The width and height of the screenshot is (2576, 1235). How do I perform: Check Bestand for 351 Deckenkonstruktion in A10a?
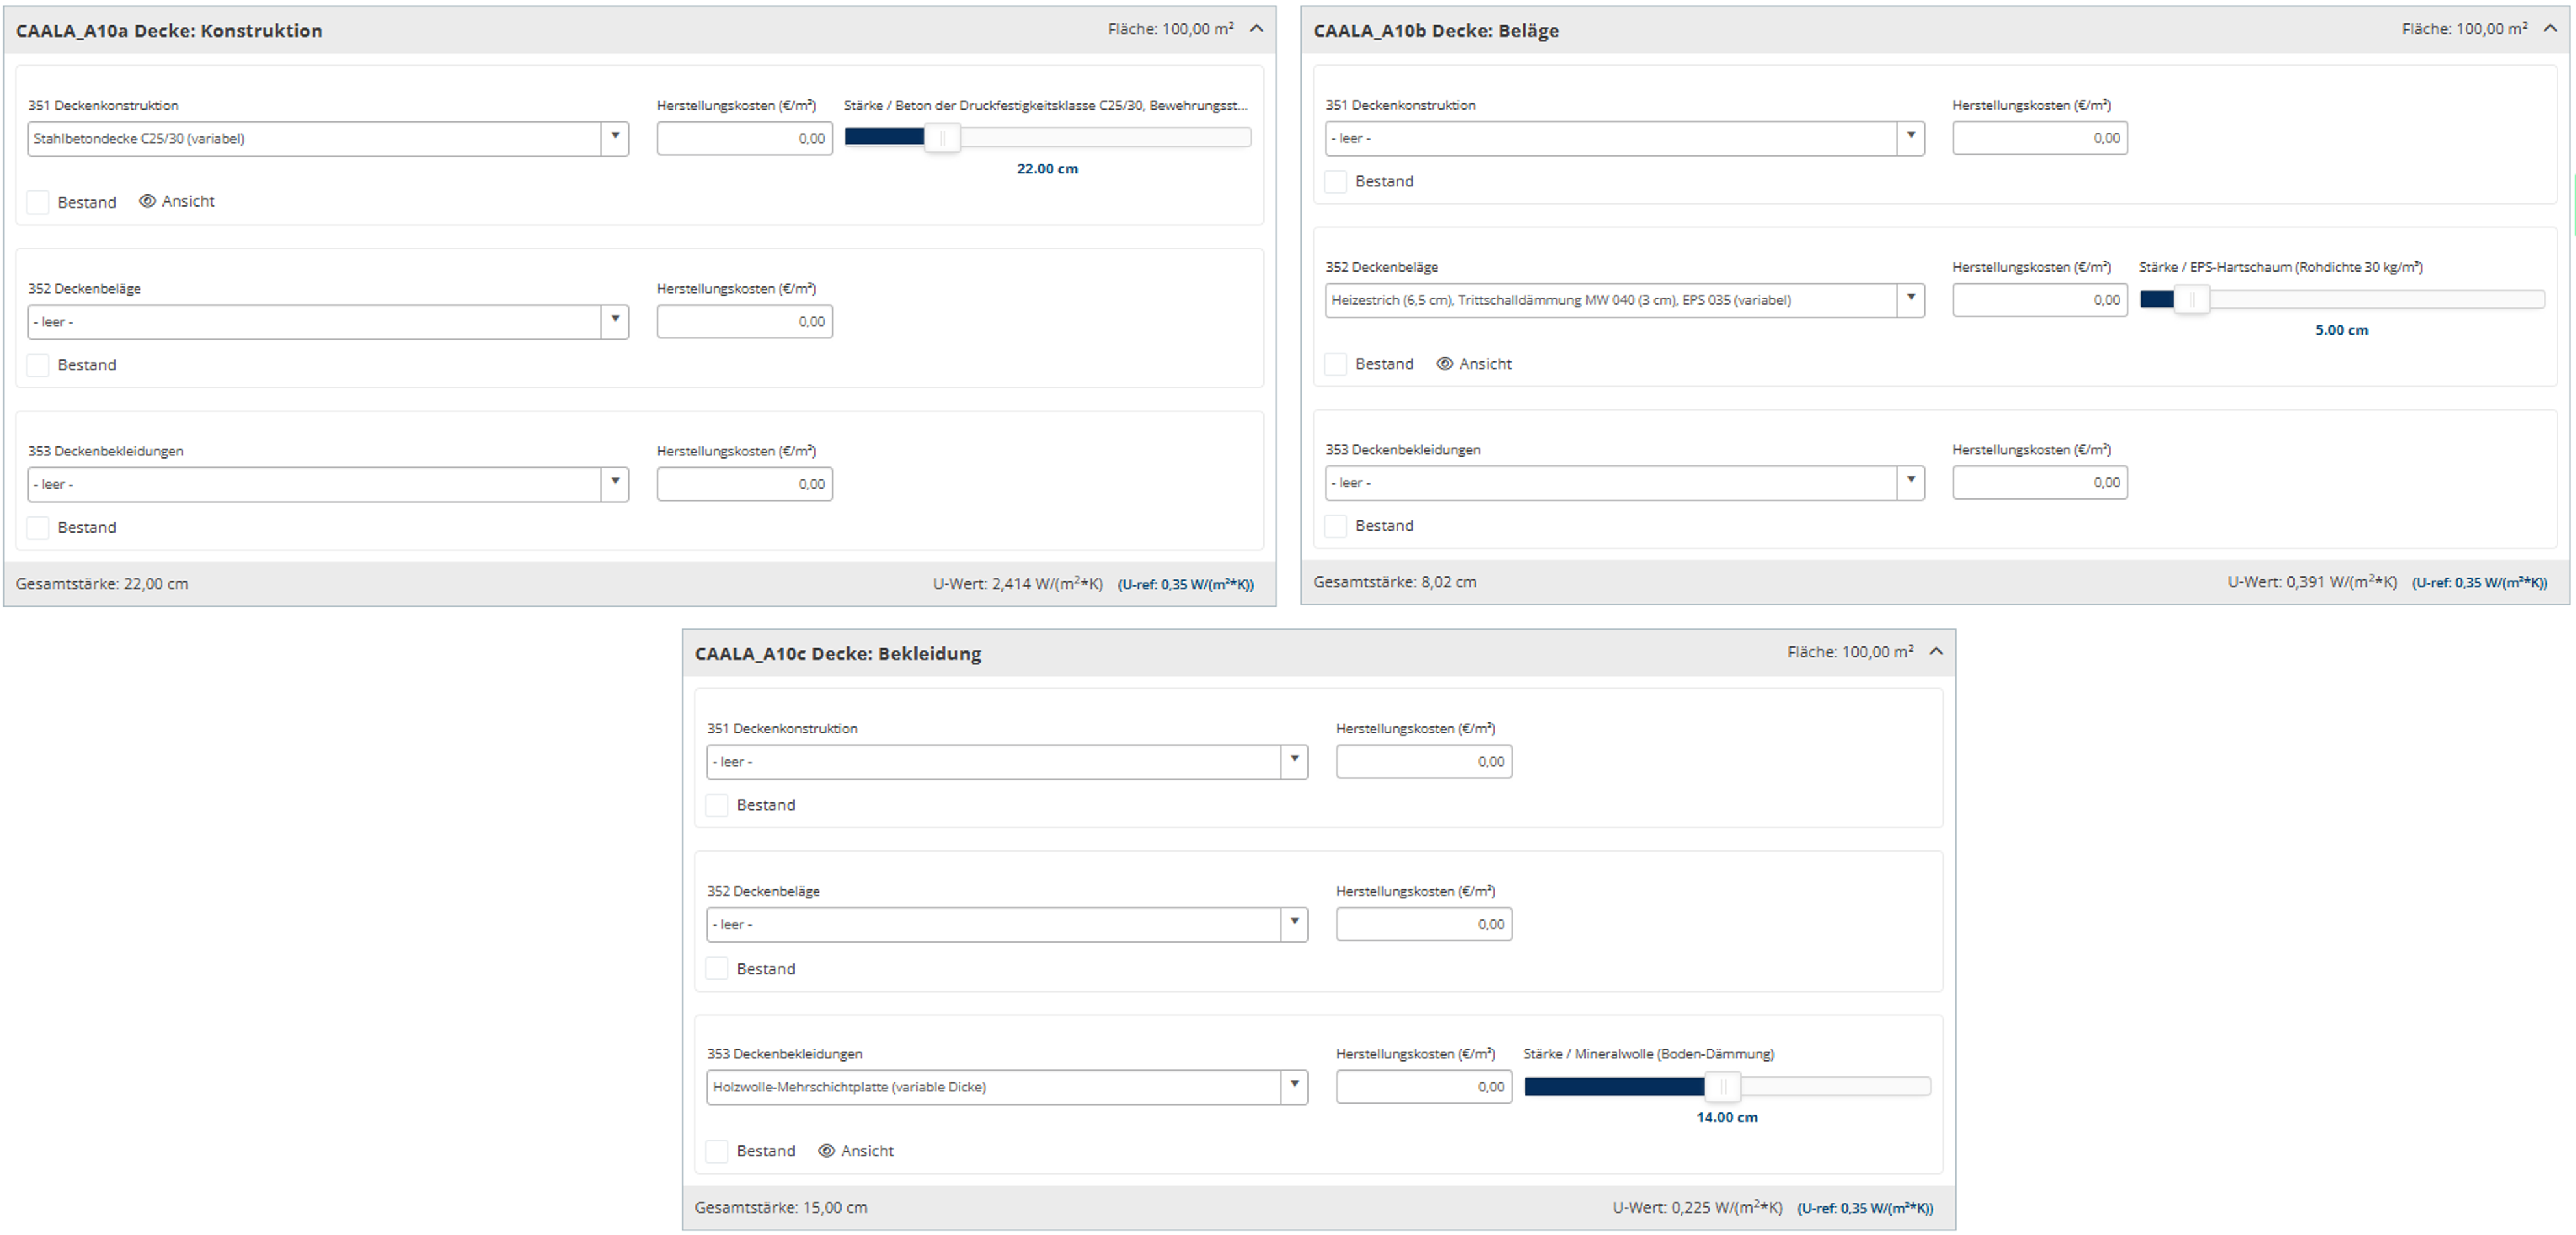38,202
